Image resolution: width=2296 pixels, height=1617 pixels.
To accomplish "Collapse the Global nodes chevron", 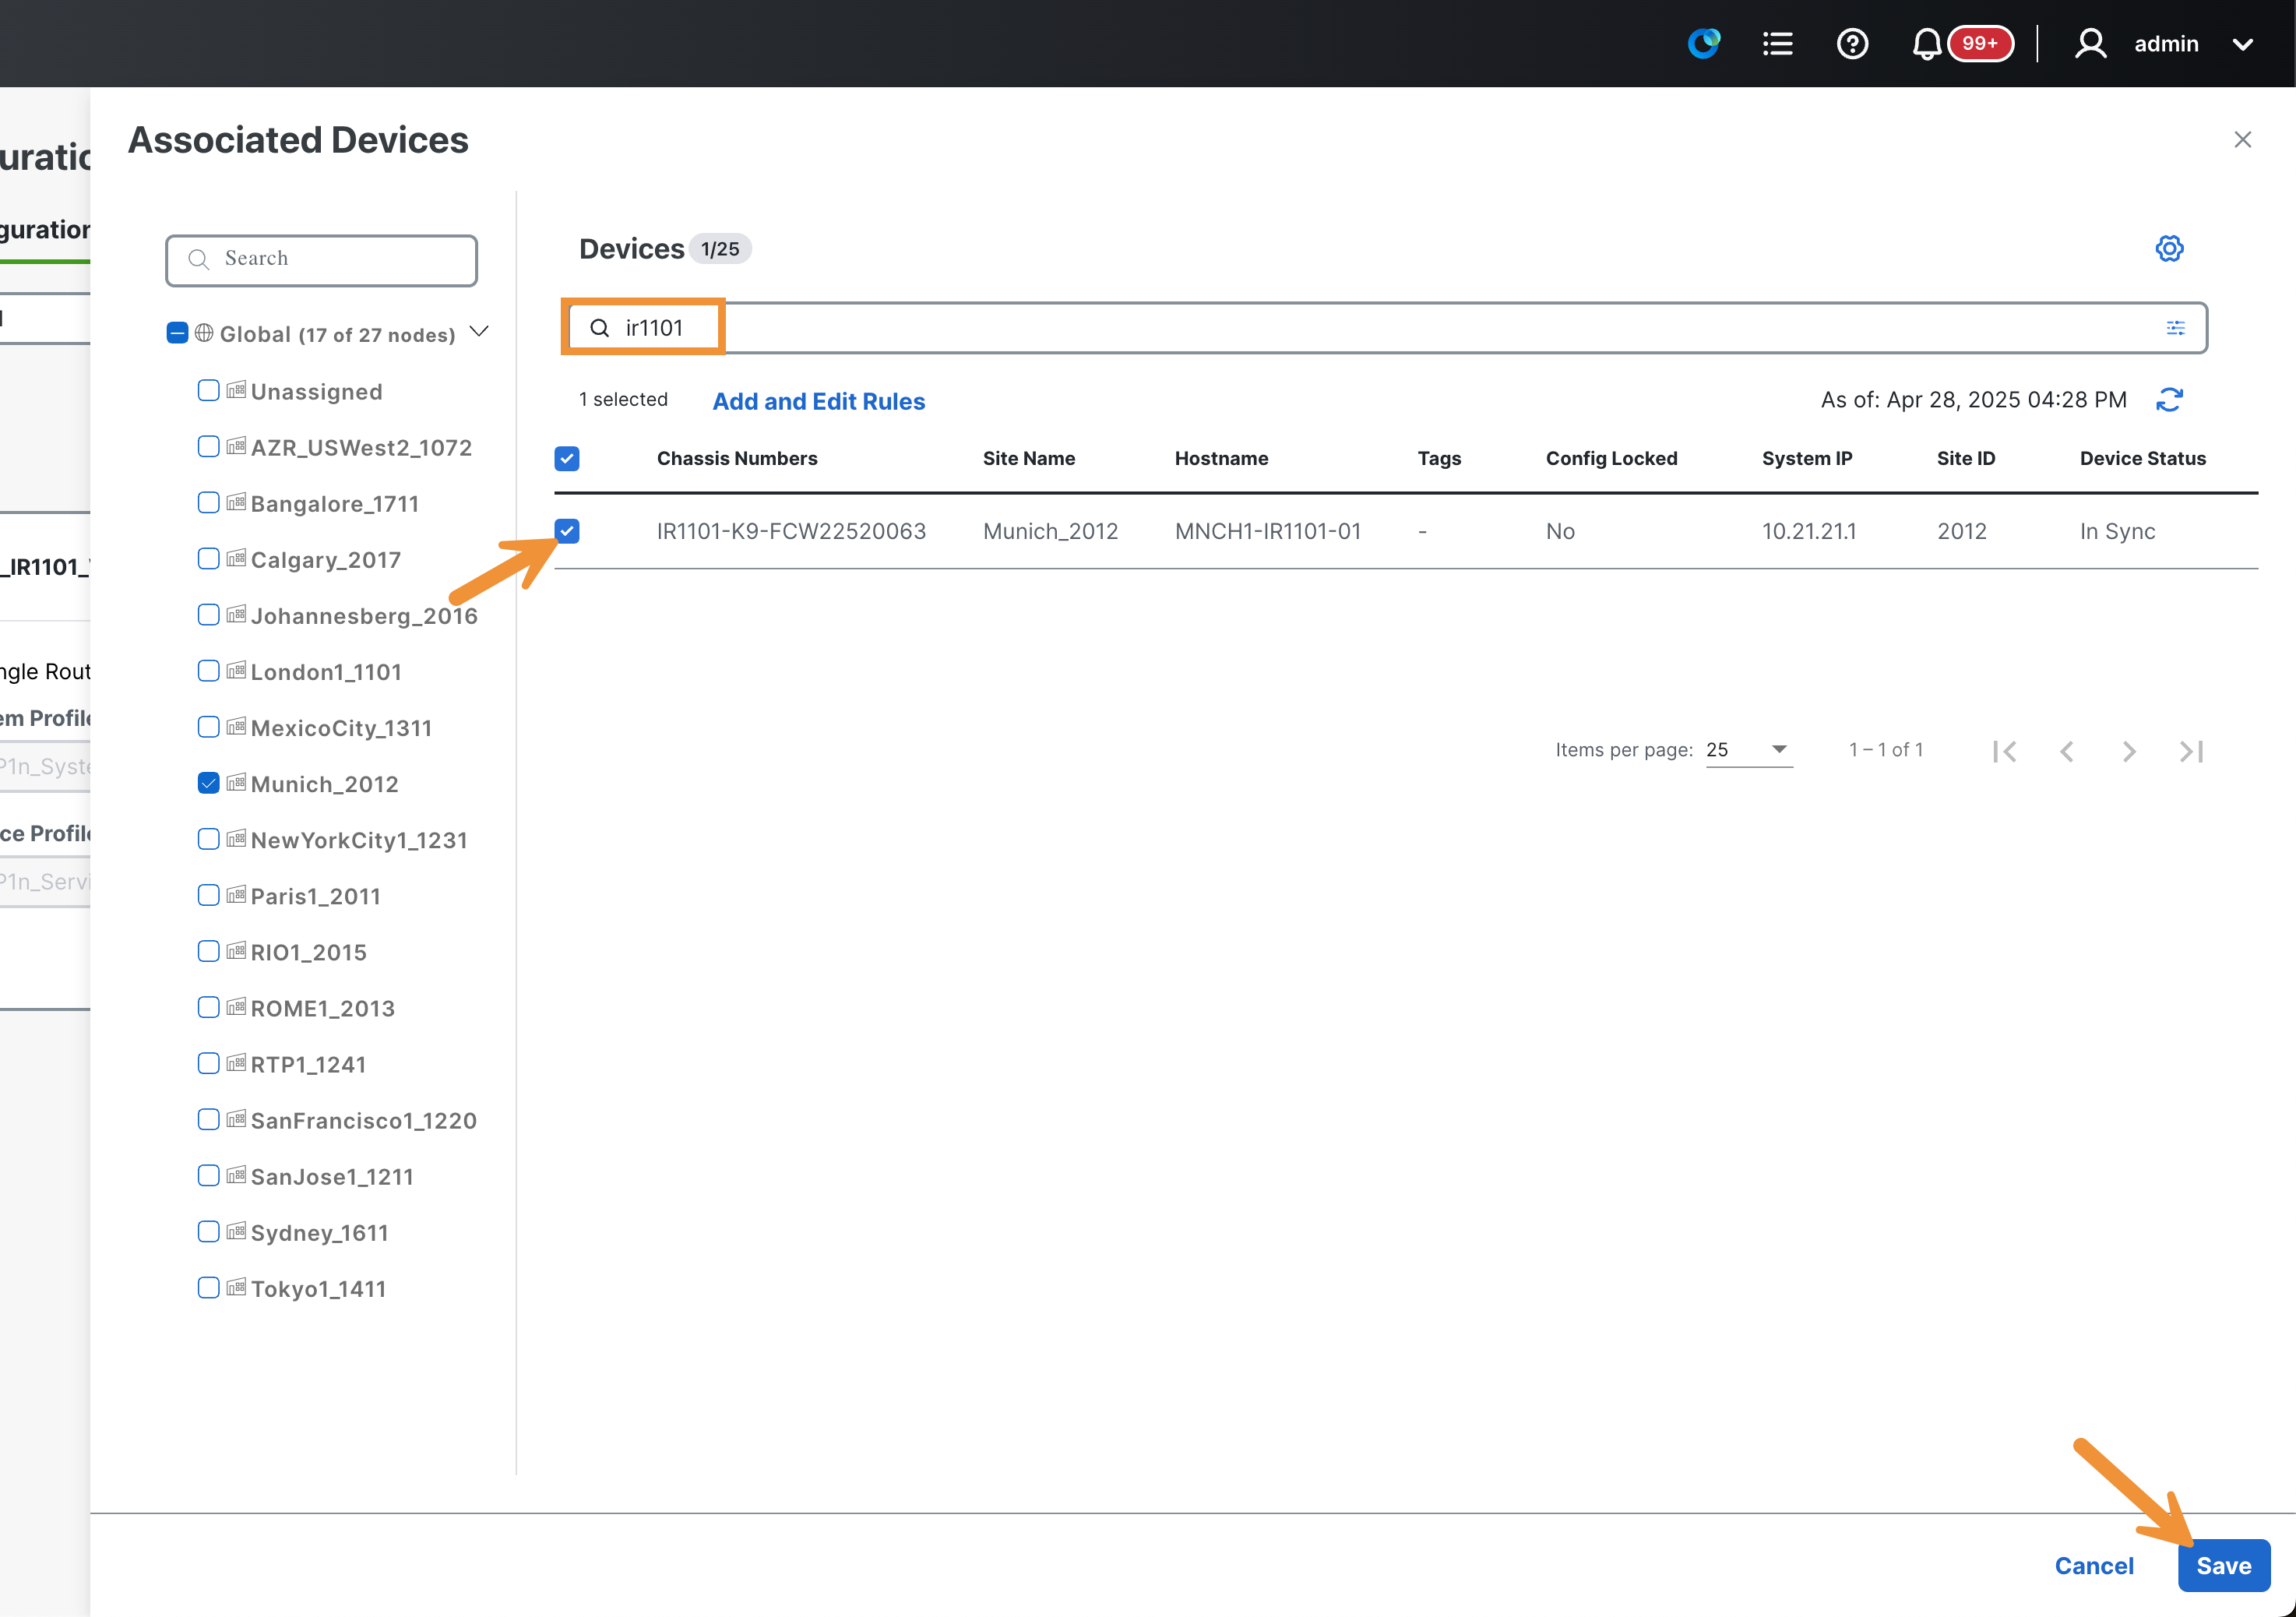I will [x=479, y=332].
